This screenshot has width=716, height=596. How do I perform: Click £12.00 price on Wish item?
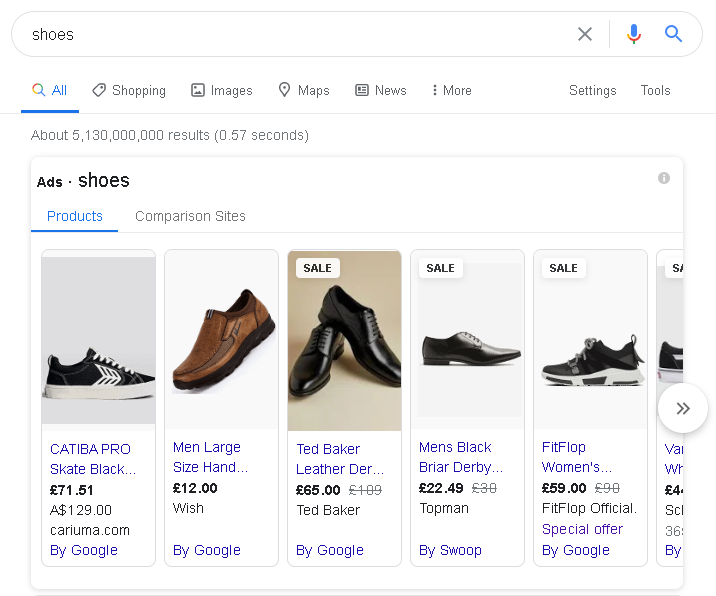coord(195,488)
